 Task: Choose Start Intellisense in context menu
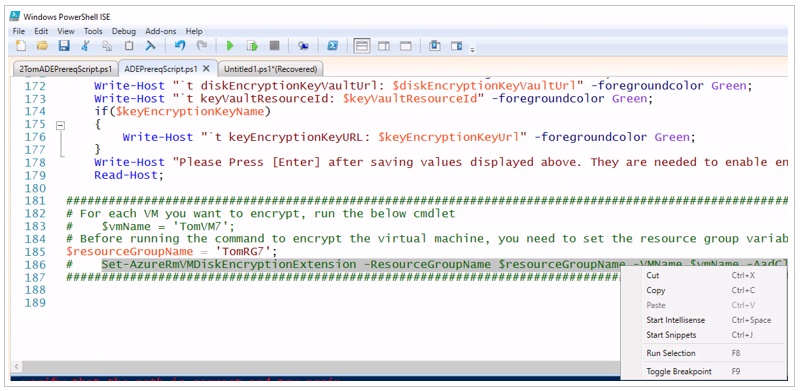[704, 320]
